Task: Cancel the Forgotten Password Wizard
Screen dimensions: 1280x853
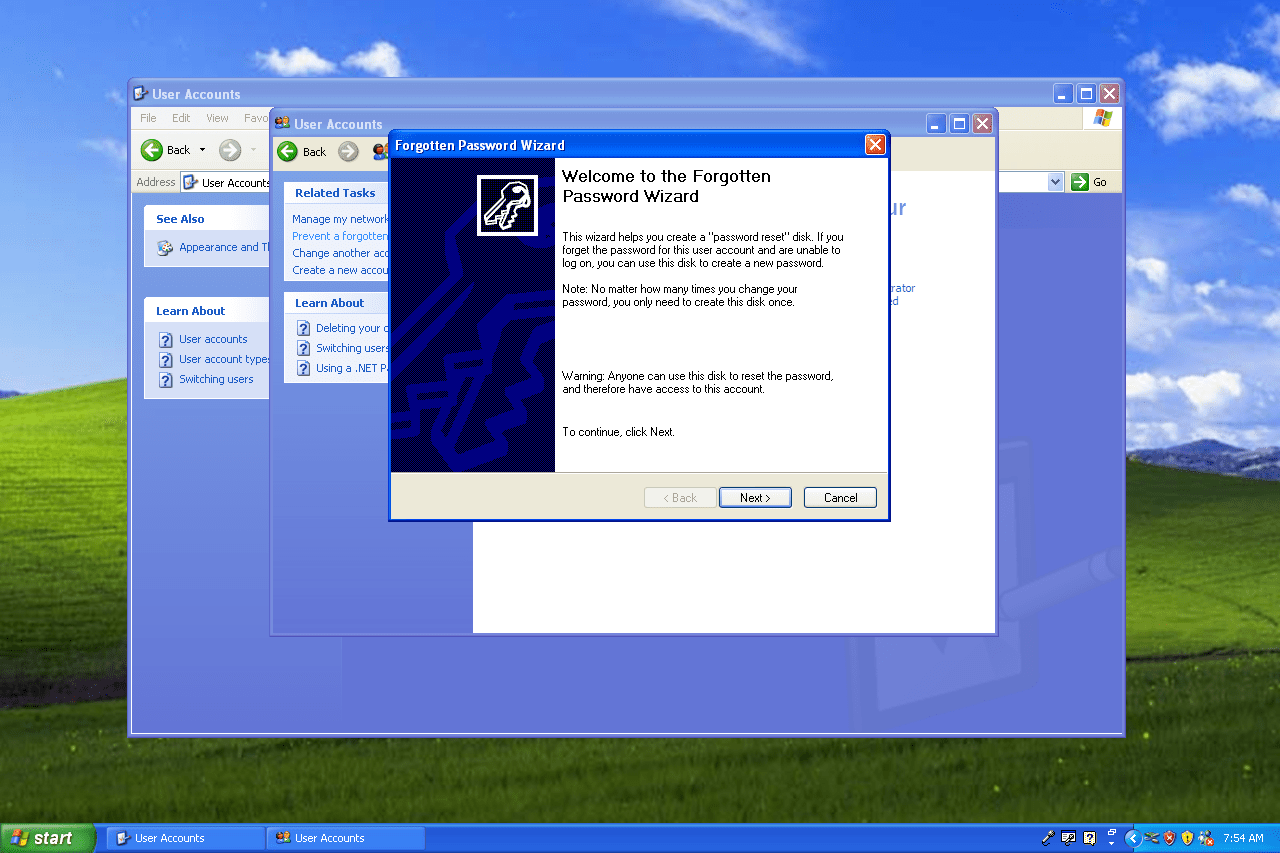Action: pos(840,497)
